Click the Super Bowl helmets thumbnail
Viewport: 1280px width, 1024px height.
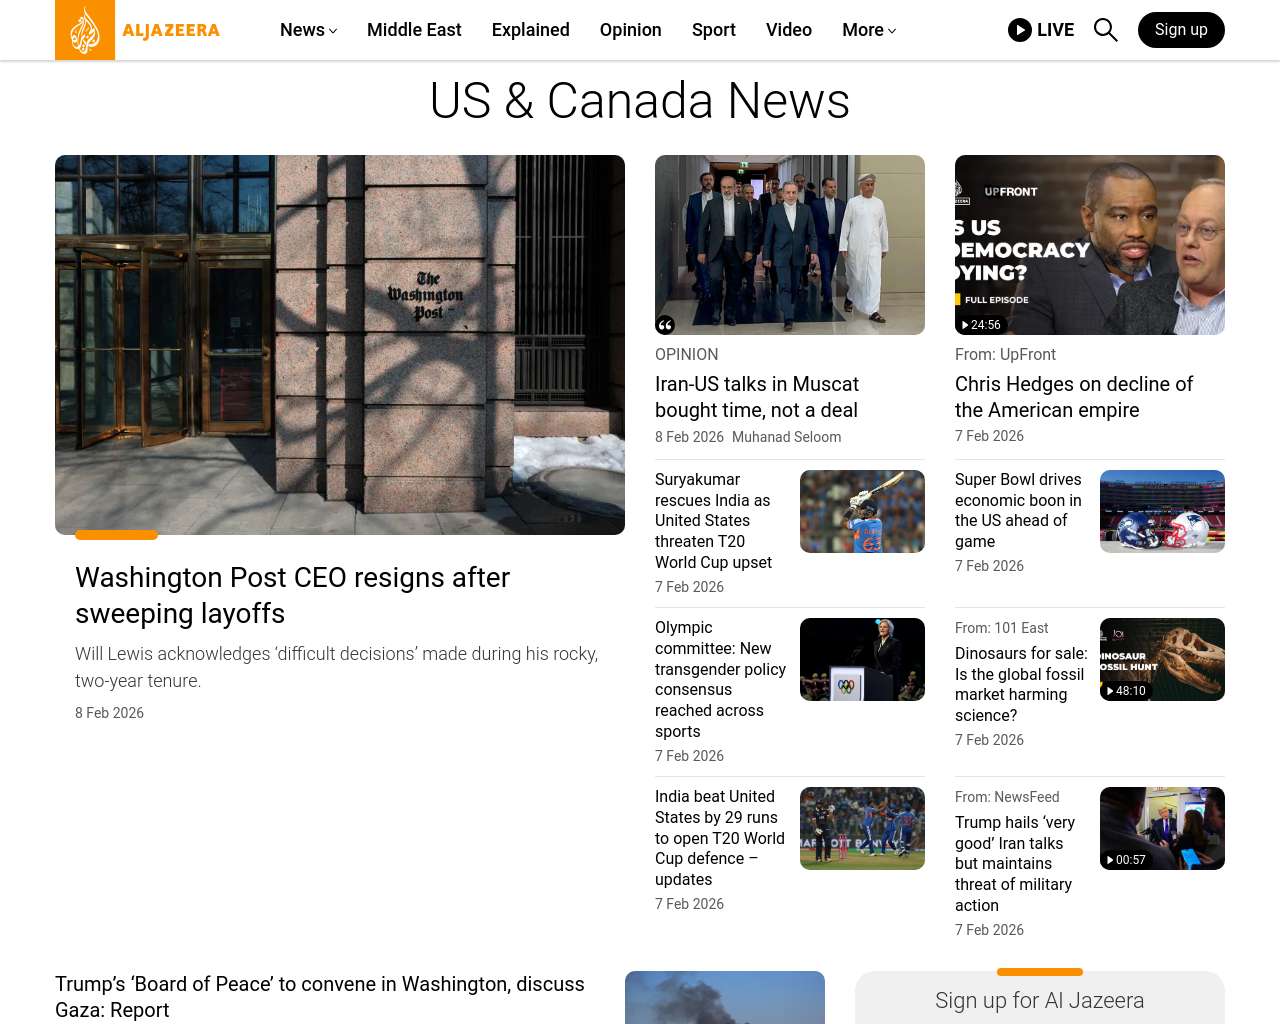pos(1162,511)
